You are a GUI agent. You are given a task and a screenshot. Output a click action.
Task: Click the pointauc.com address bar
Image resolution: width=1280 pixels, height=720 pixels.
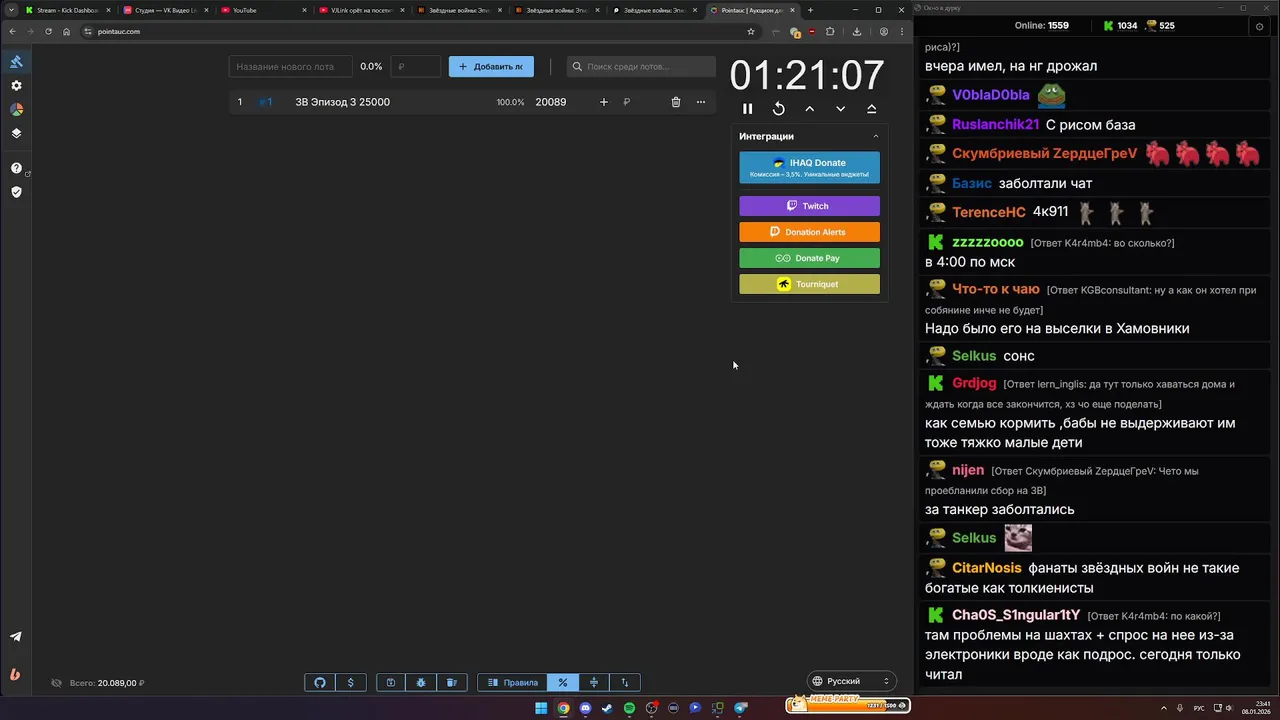420,31
